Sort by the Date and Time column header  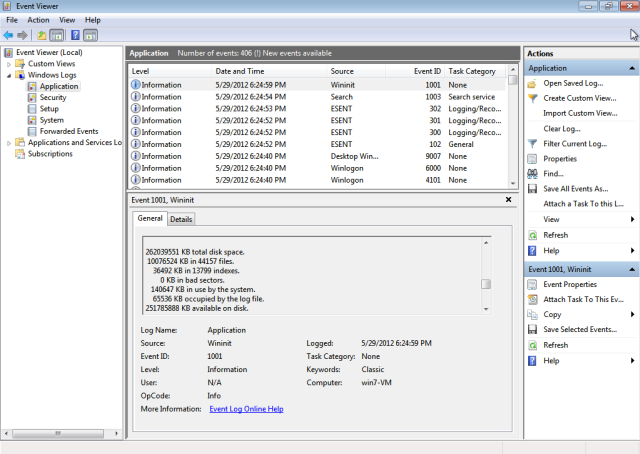[269, 71]
